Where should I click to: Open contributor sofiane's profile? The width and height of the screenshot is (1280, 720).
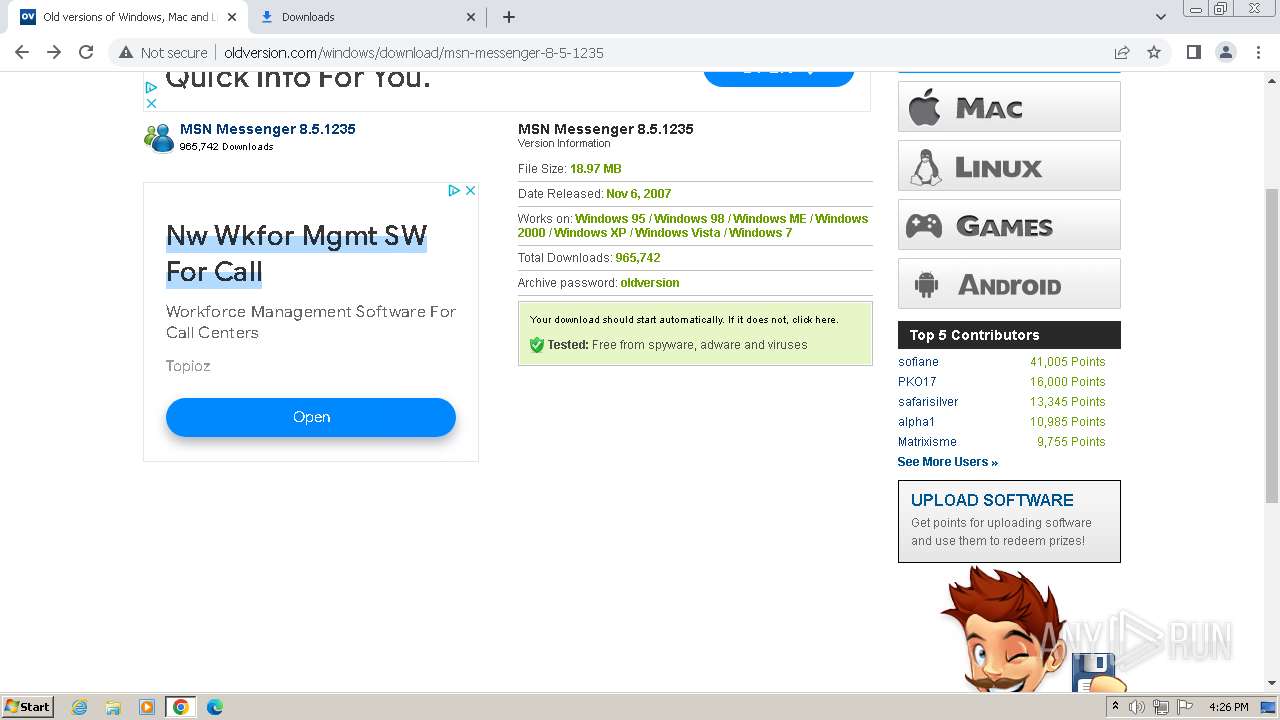(x=918, y=362)
